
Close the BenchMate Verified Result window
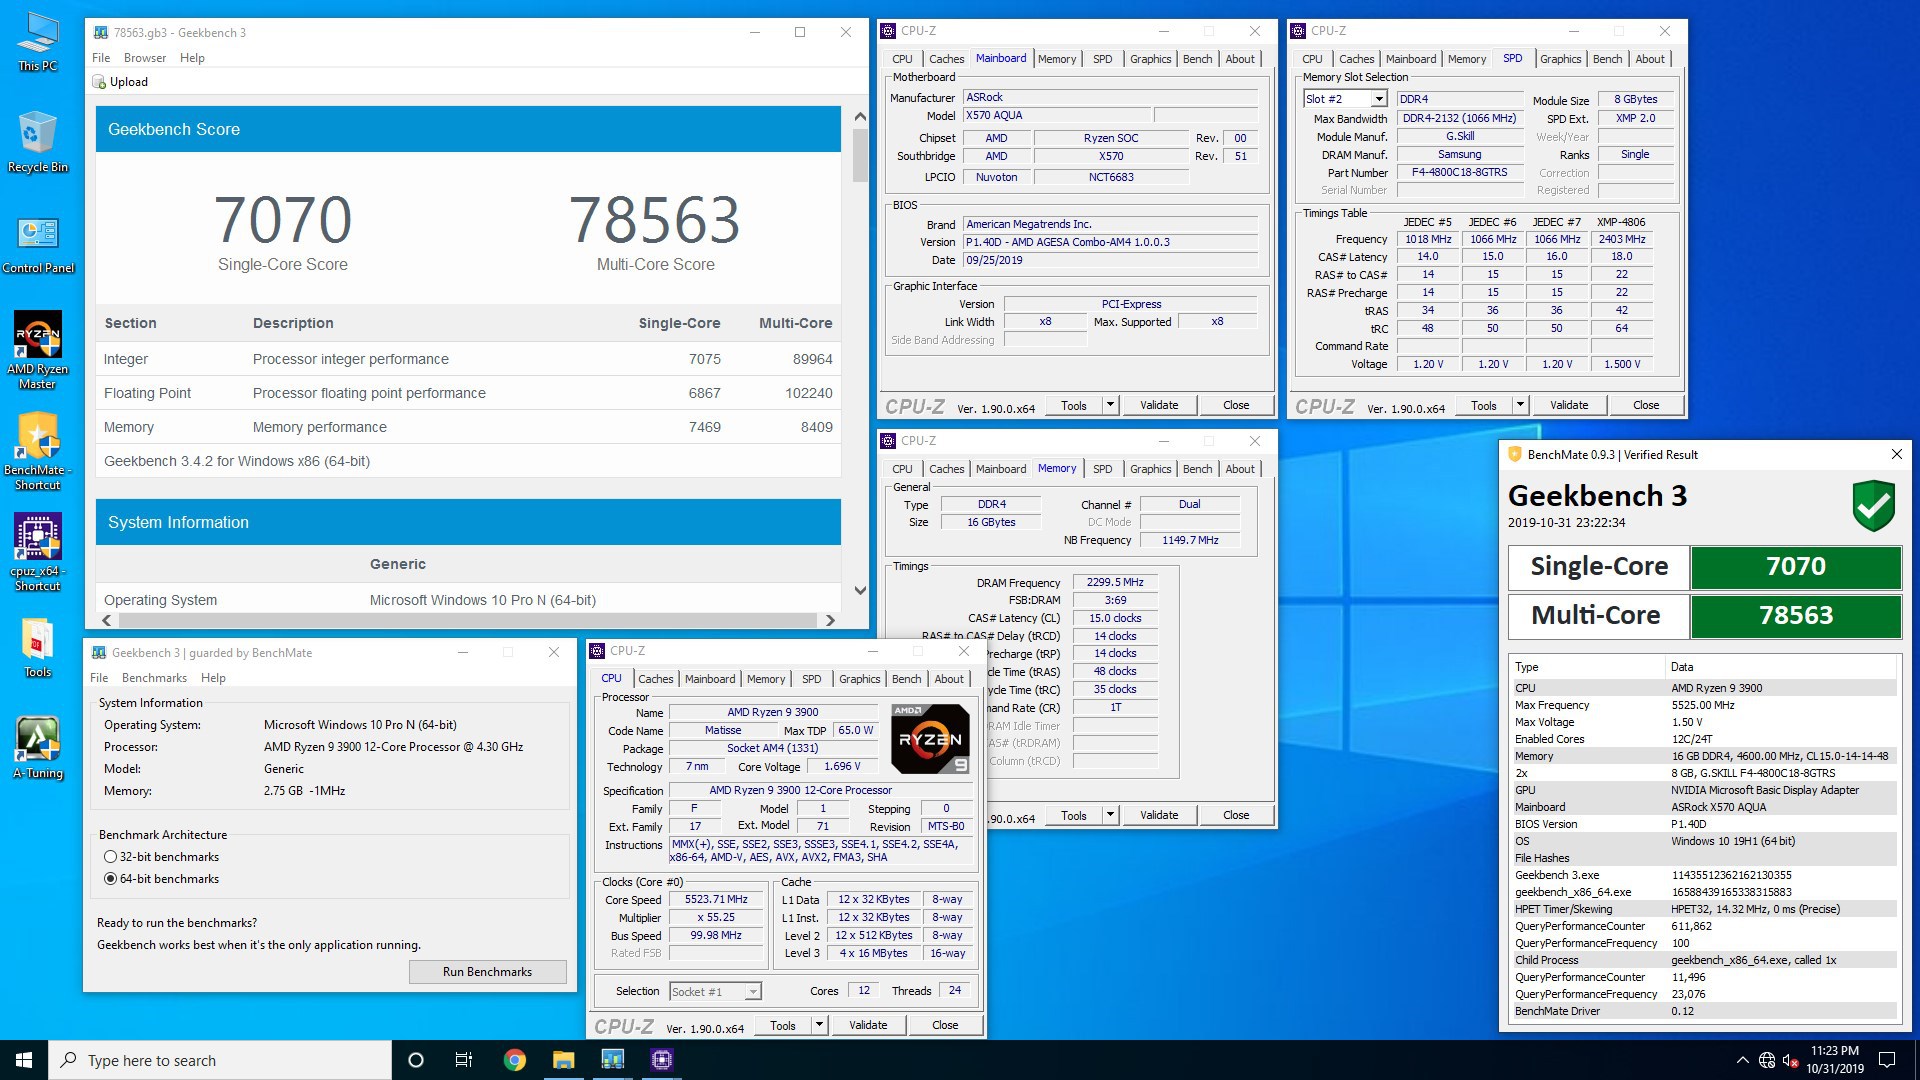coord(1896,454)
